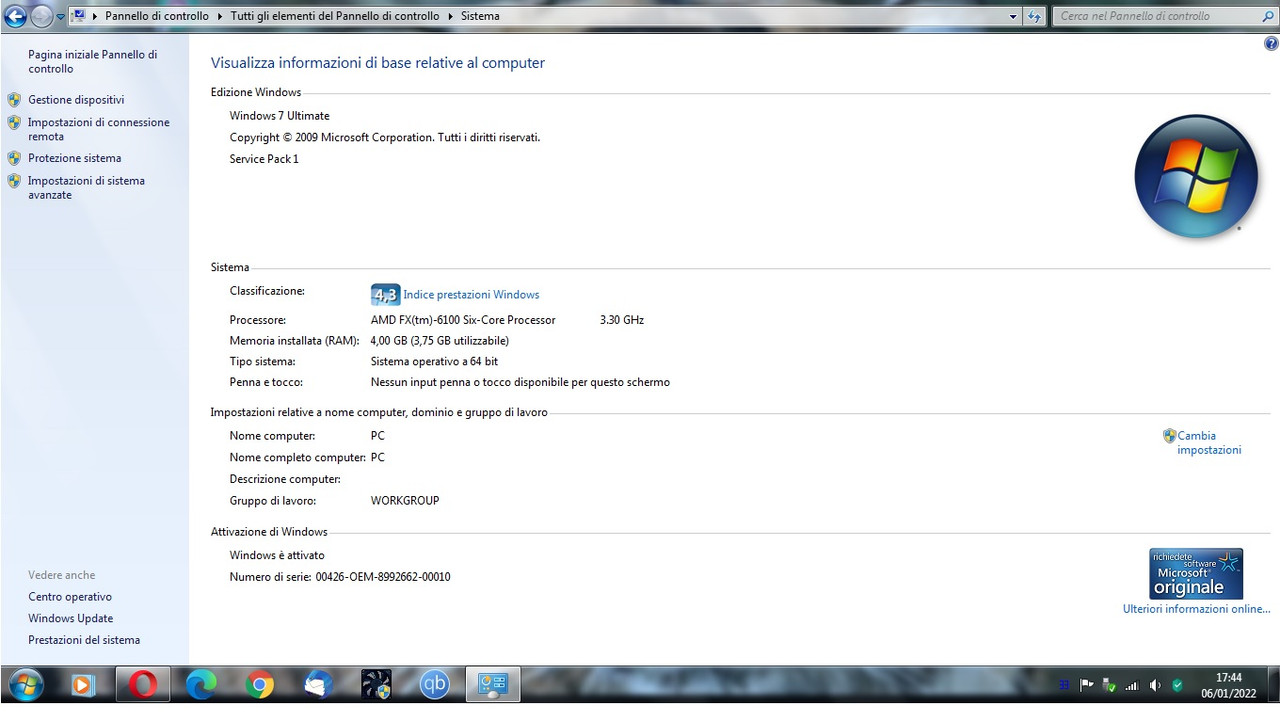Click the WORKGROUP value
1280x723 pixels.
405,501
